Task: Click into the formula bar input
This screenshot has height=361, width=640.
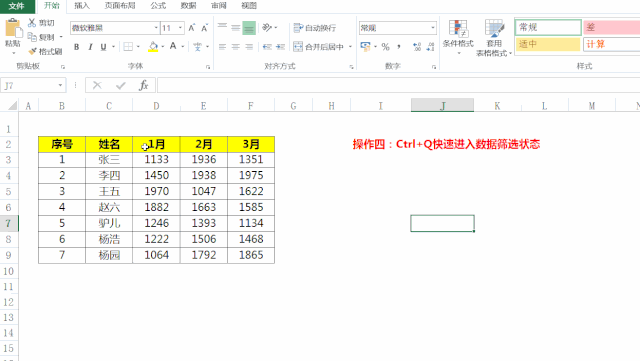Action: tap(398, 85)
